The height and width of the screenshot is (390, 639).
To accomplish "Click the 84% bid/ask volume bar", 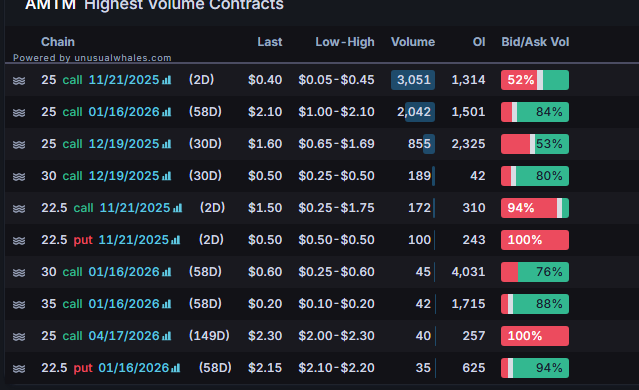I will pos(535,112).
